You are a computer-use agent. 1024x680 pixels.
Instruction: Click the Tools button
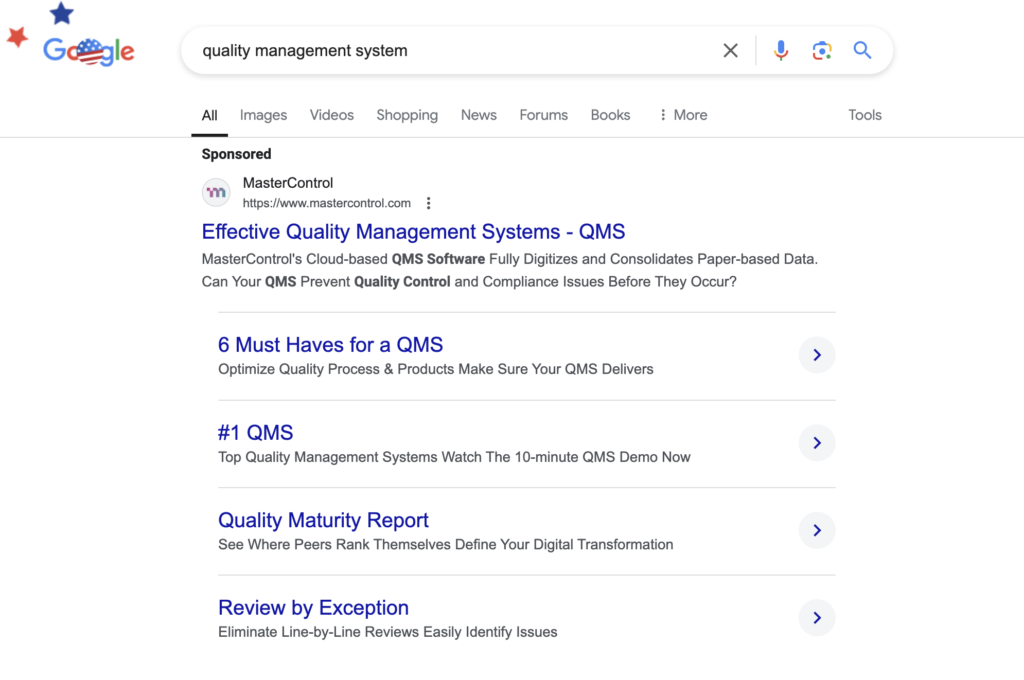point(864,115)
